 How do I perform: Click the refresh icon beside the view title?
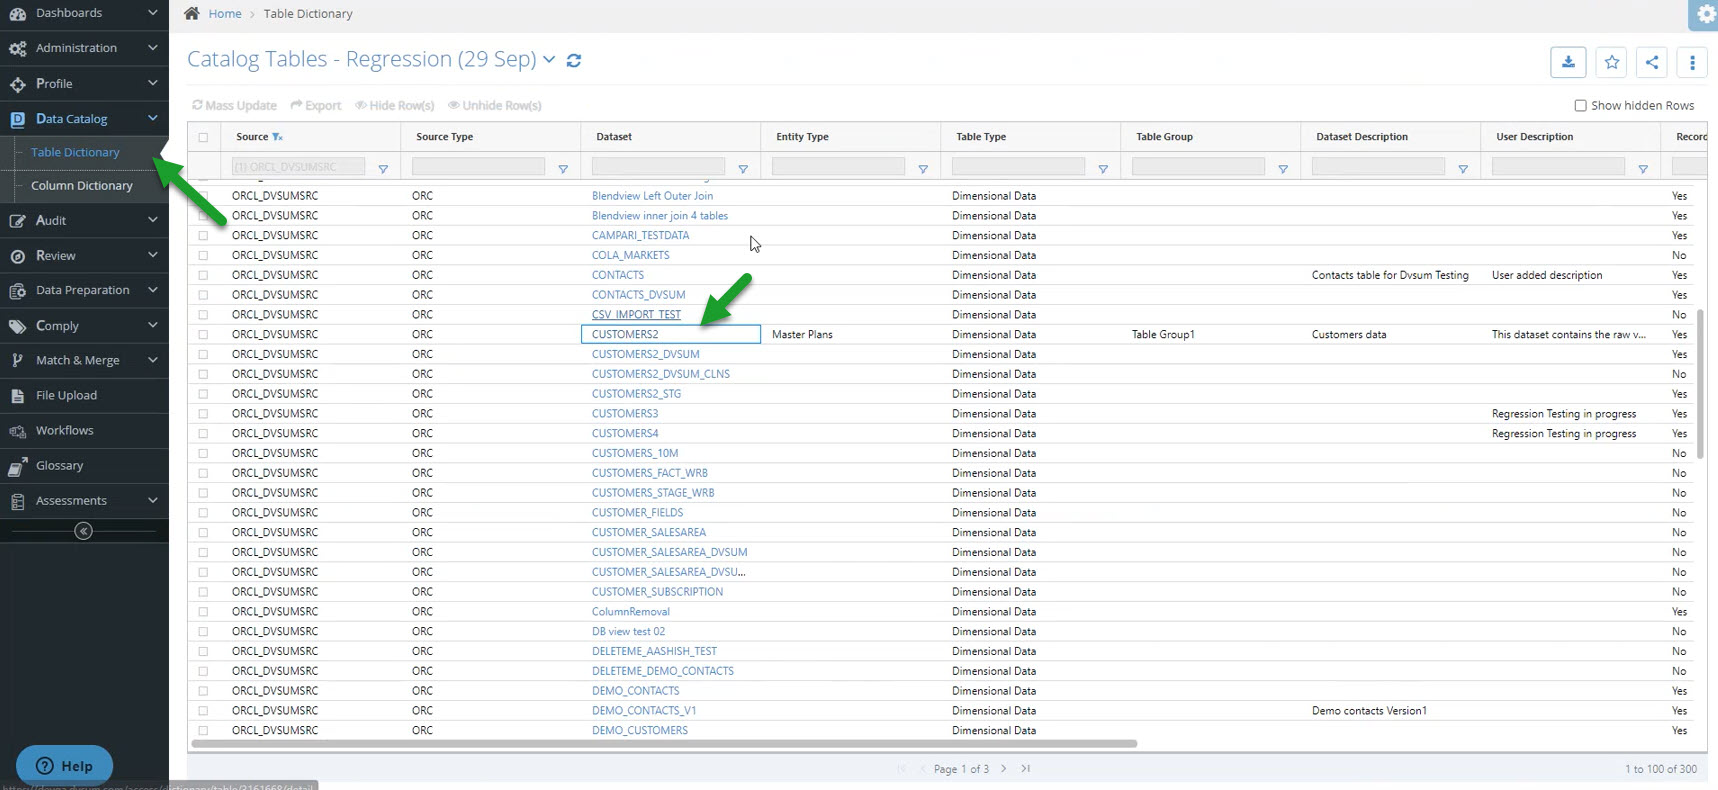coord(574,60)
